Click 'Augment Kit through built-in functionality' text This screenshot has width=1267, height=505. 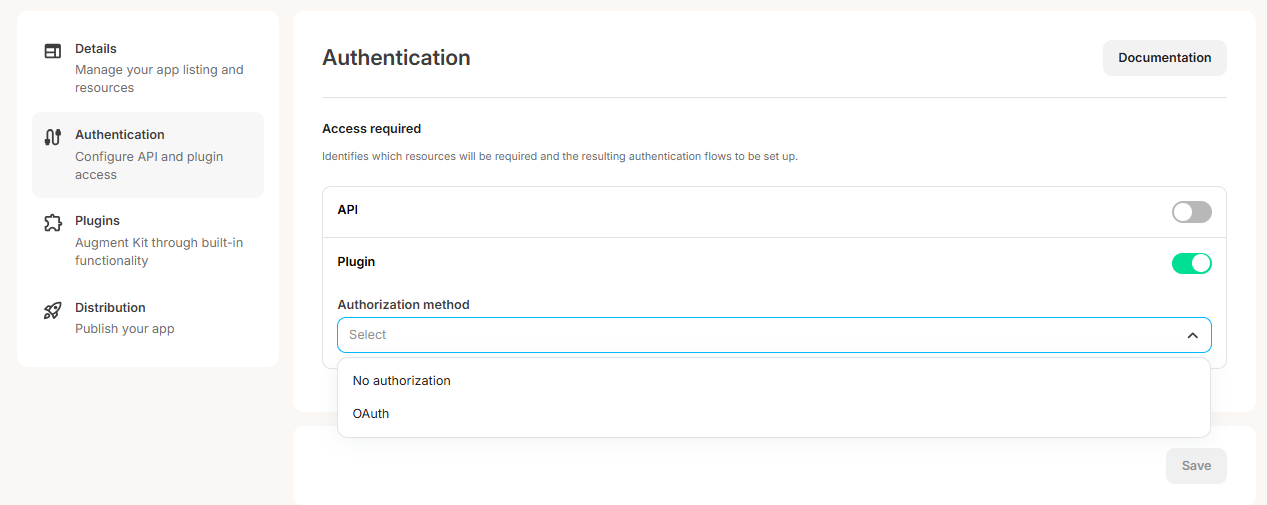pos(159,252)
